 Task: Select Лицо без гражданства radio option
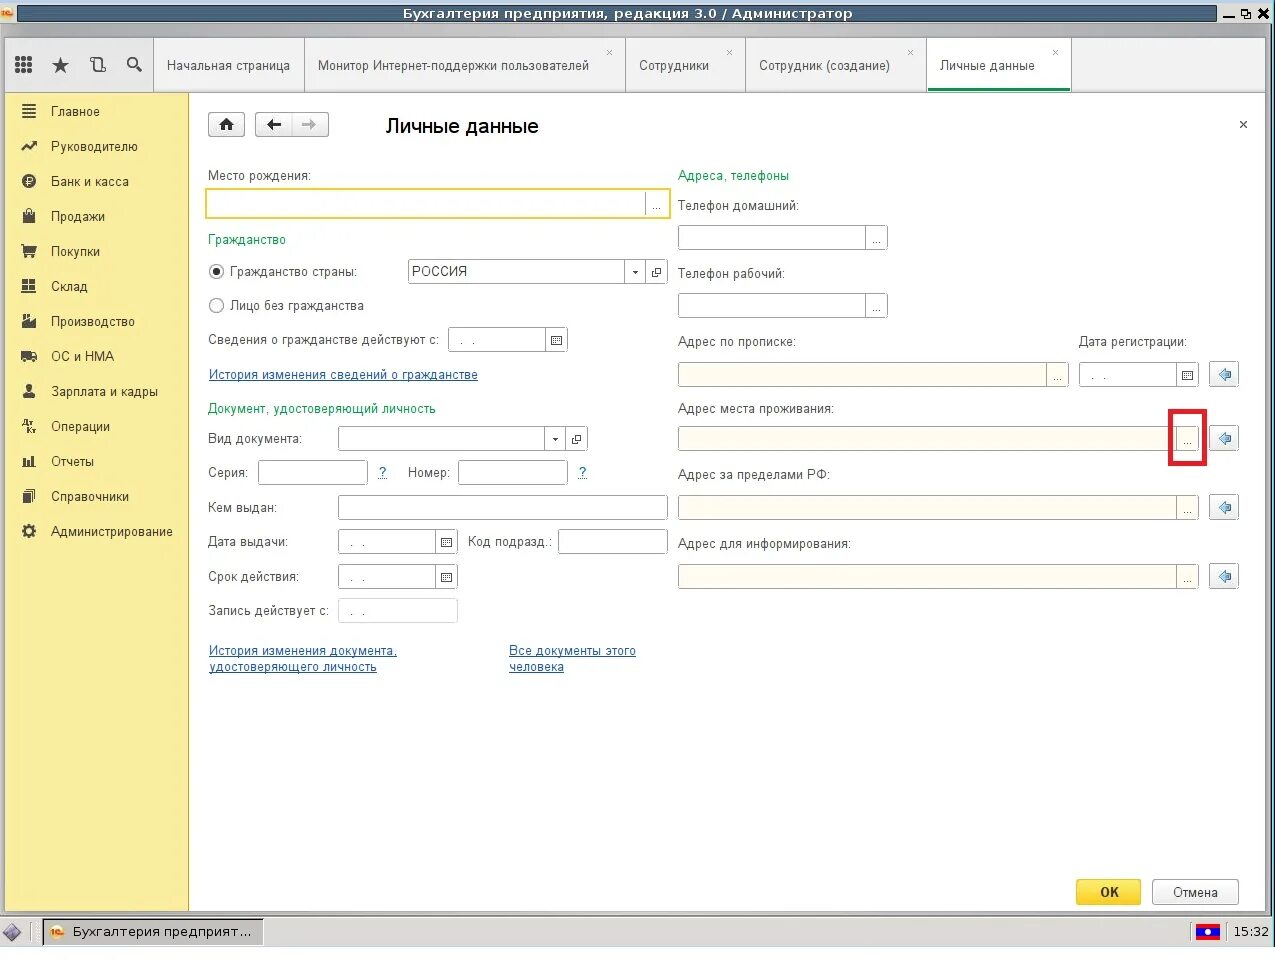click(216, 306)
